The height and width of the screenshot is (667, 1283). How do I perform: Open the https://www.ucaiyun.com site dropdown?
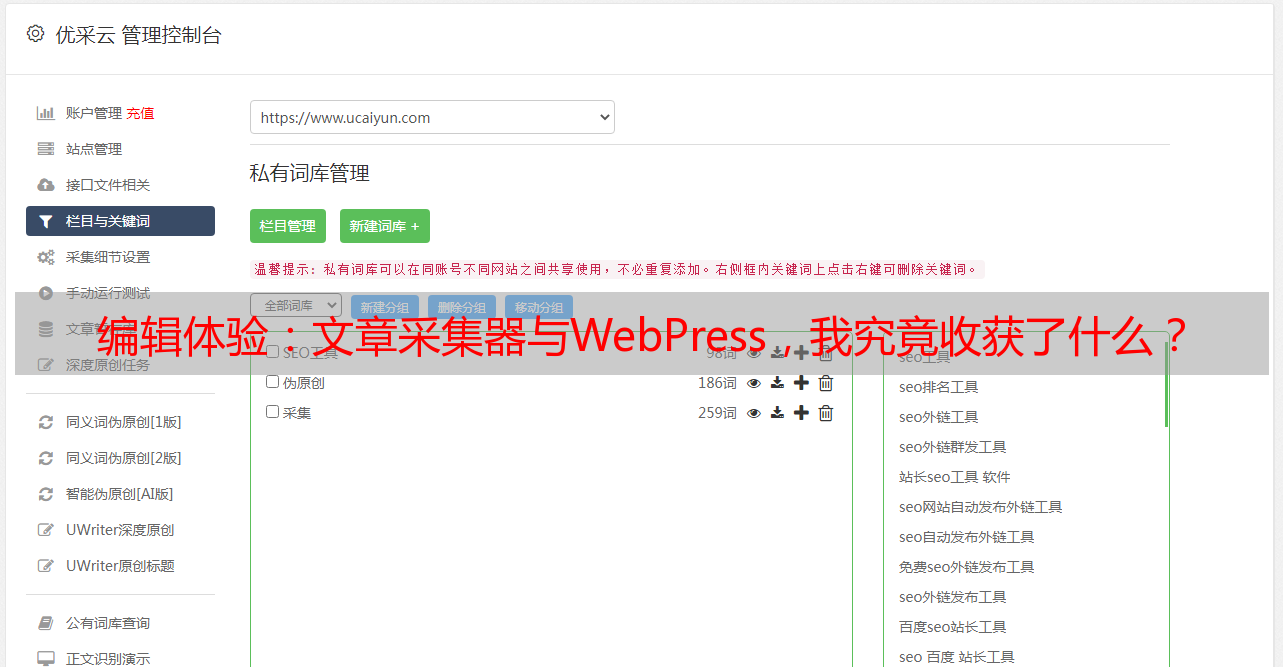[x=432, y=117]
